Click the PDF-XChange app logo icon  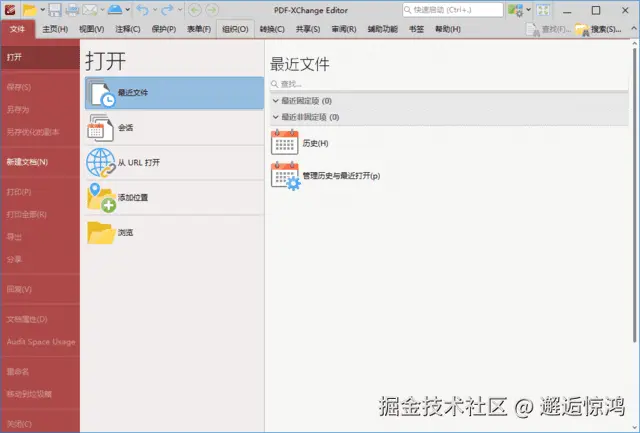(x=10, y=10)
